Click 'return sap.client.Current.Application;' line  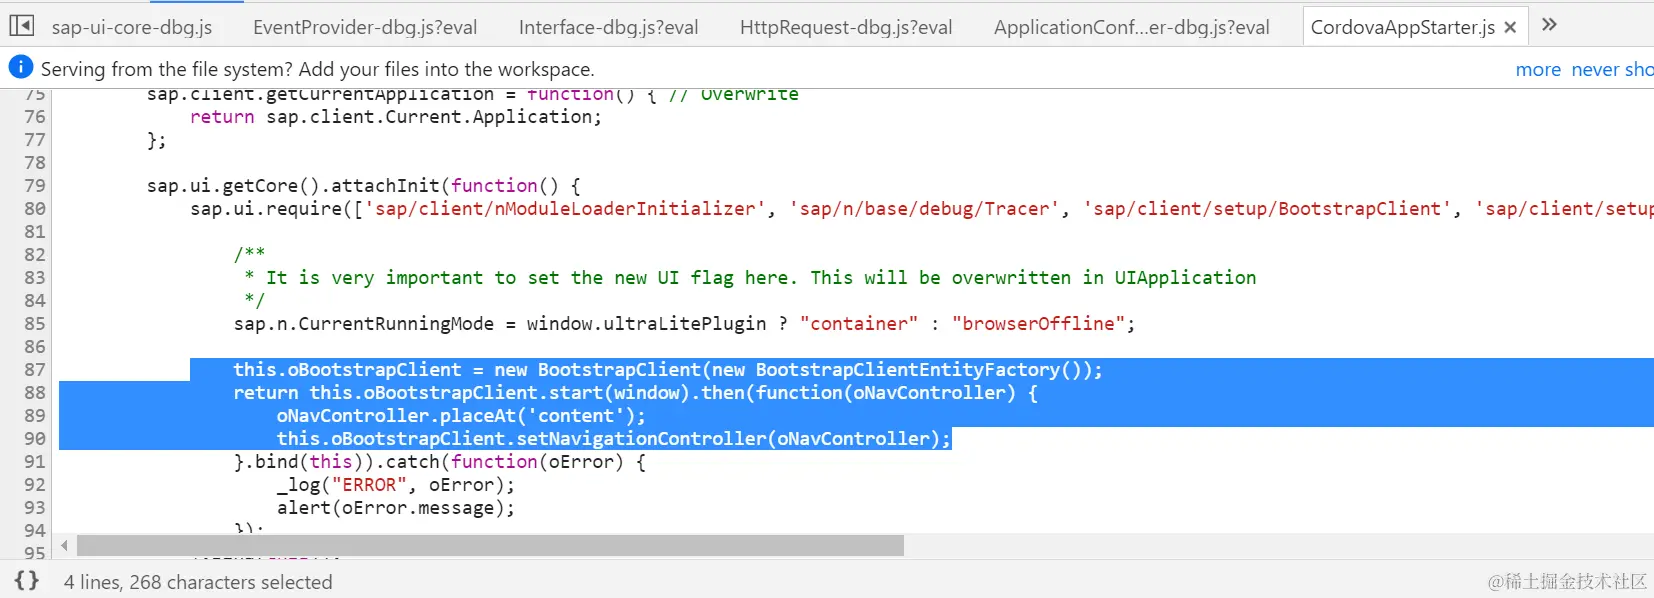coord(396,116)
